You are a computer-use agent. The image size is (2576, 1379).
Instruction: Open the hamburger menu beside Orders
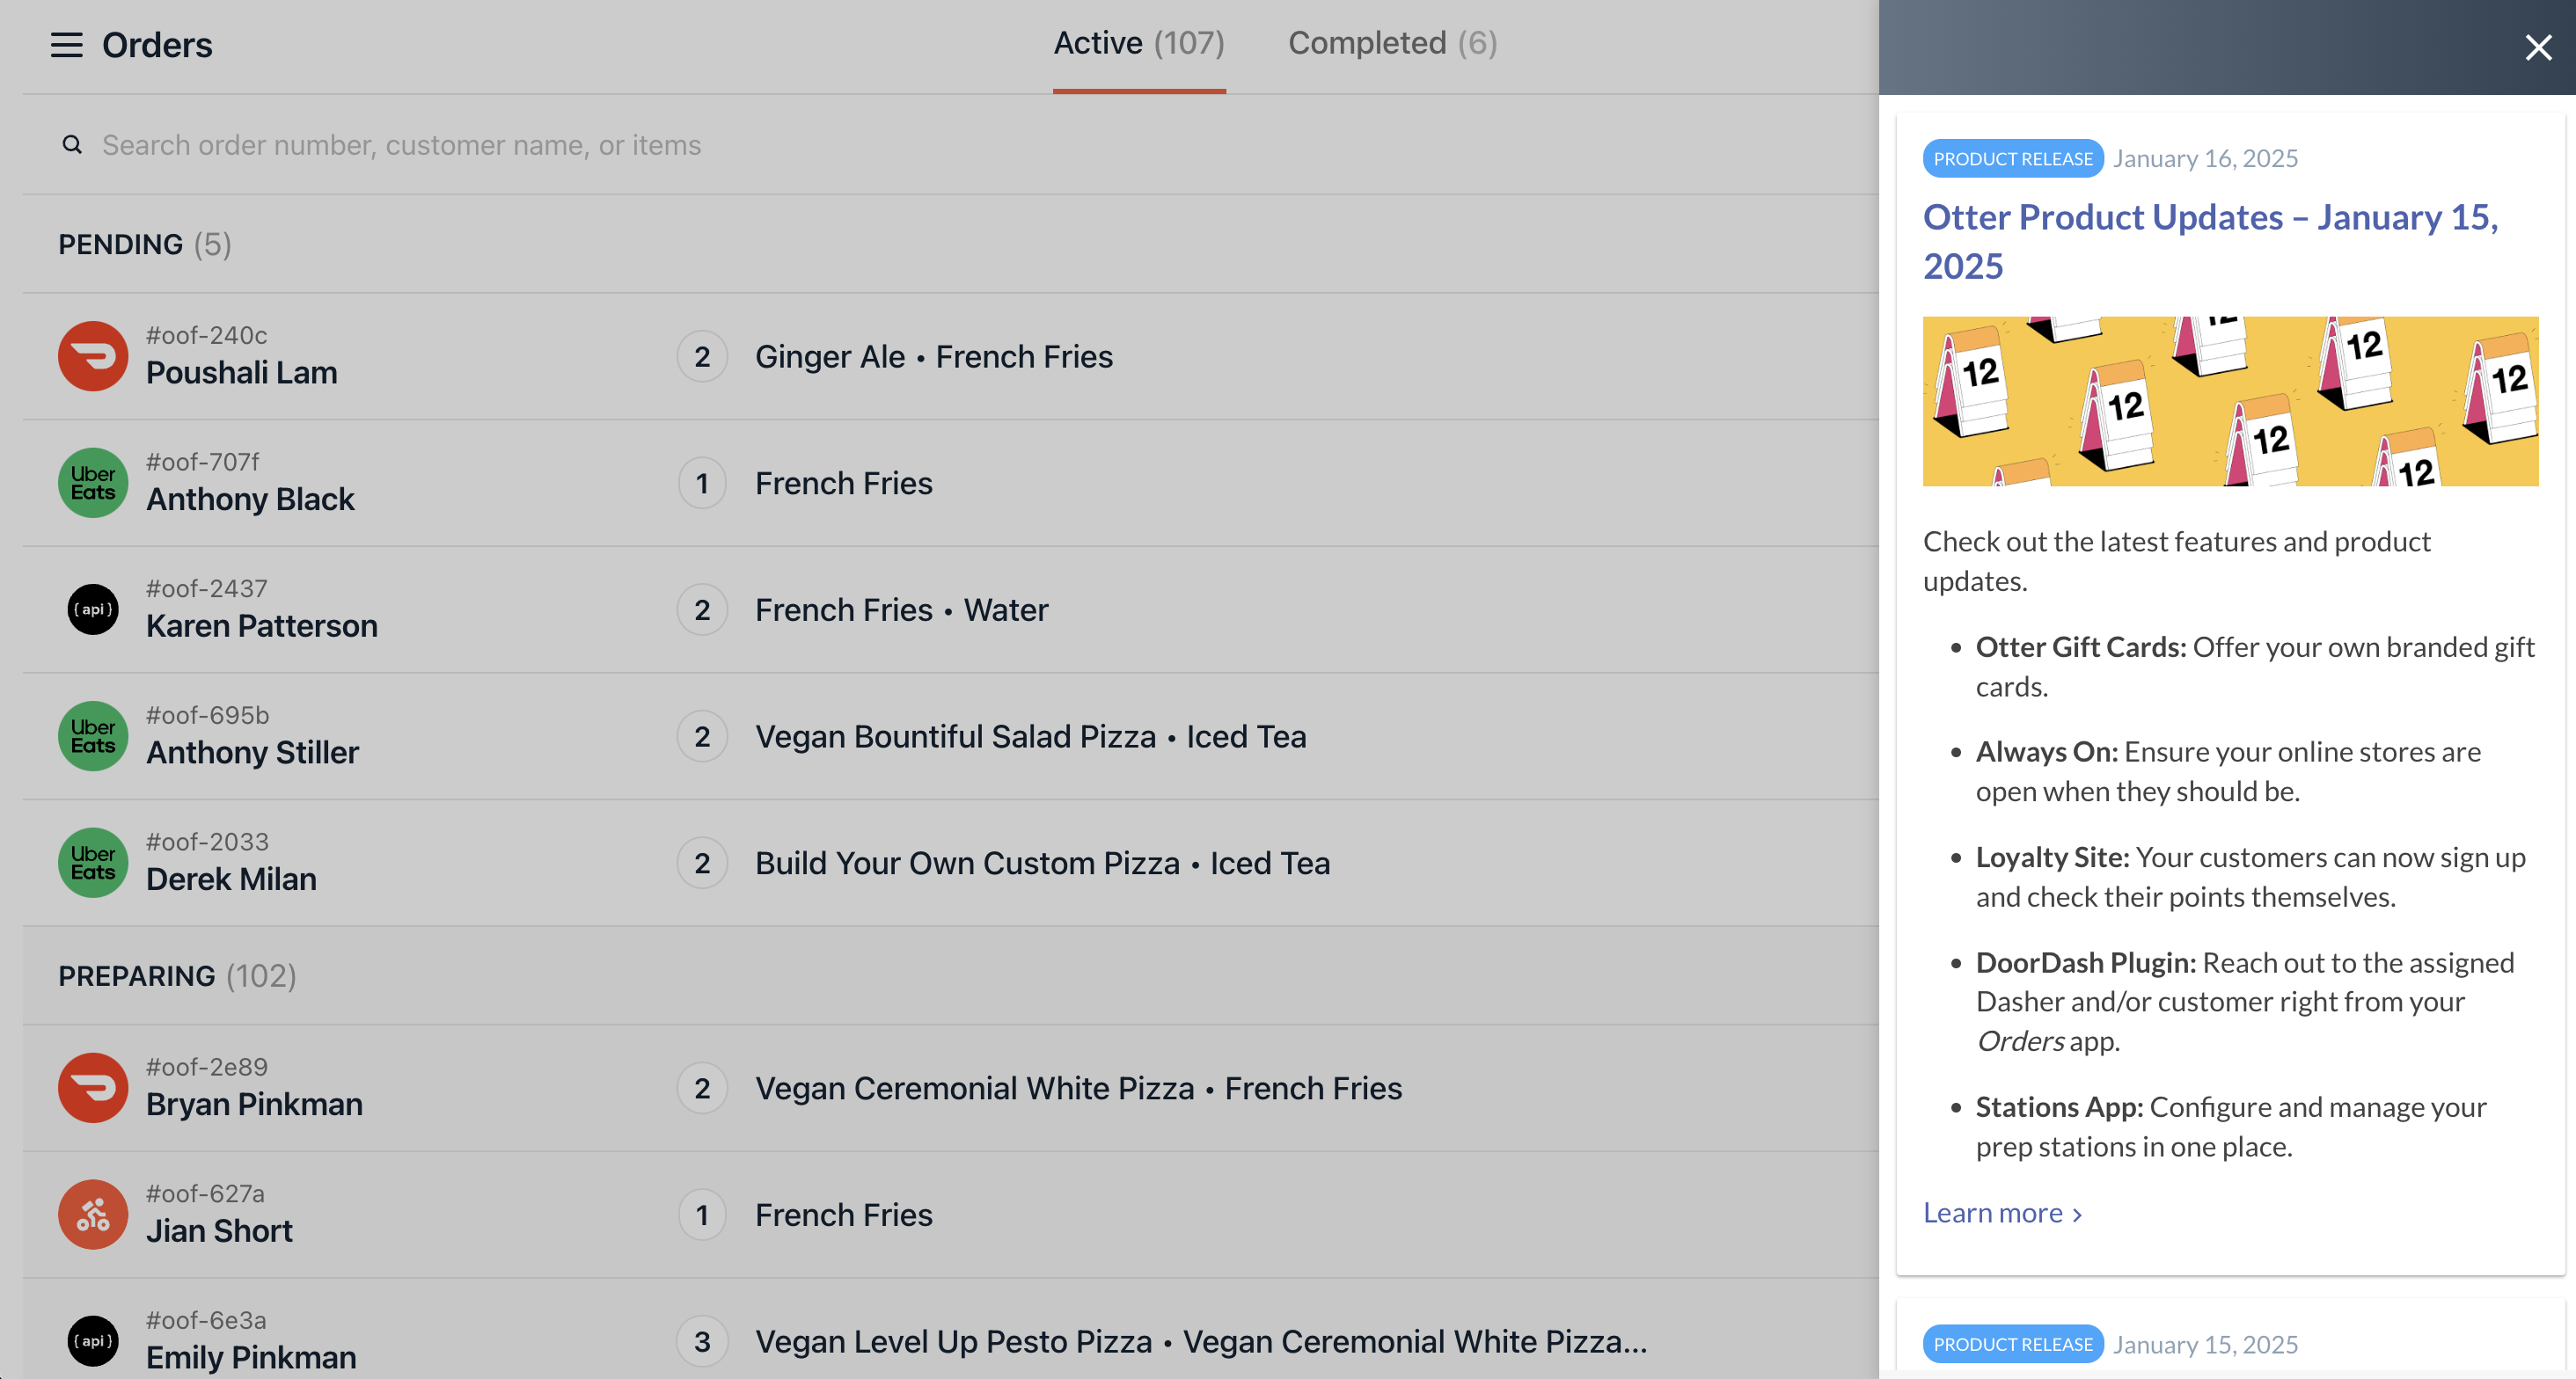pyautogui.click(x=66, y=45)
